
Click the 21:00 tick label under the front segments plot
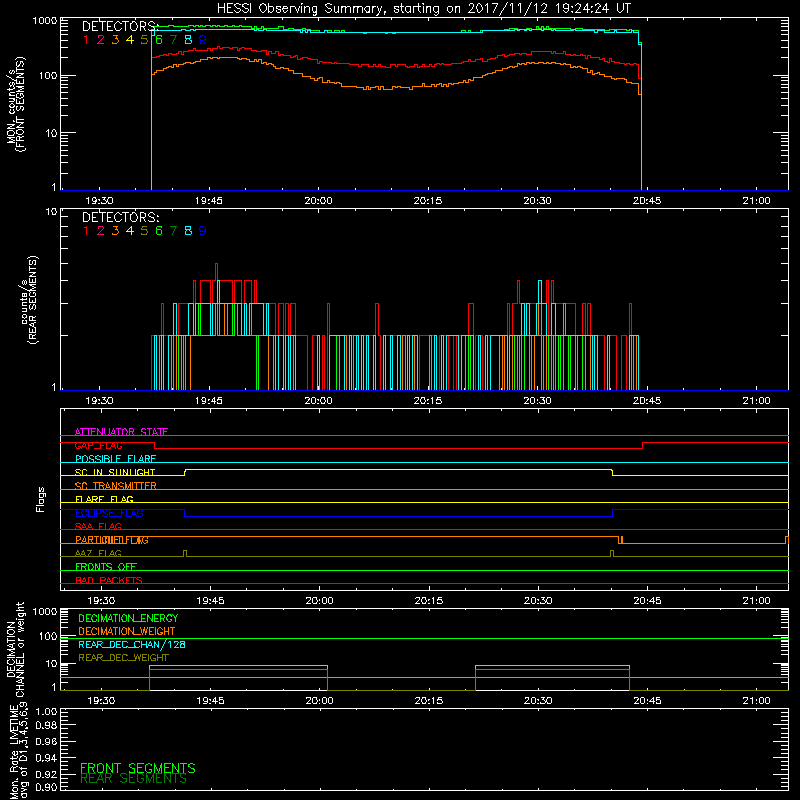point(756,201)
